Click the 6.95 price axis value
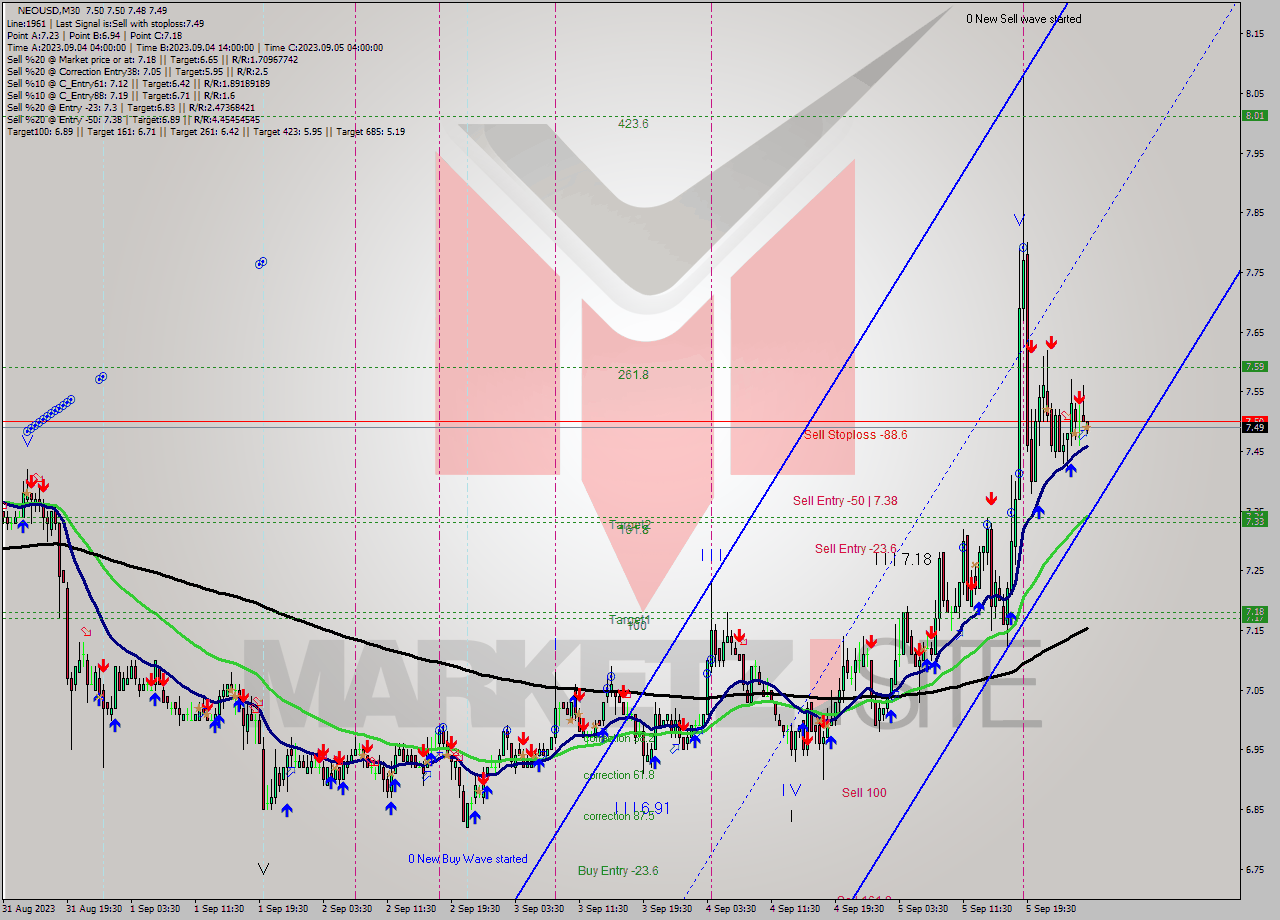Viewport: 1280px width, 920px height. (x=1256, y=749)
